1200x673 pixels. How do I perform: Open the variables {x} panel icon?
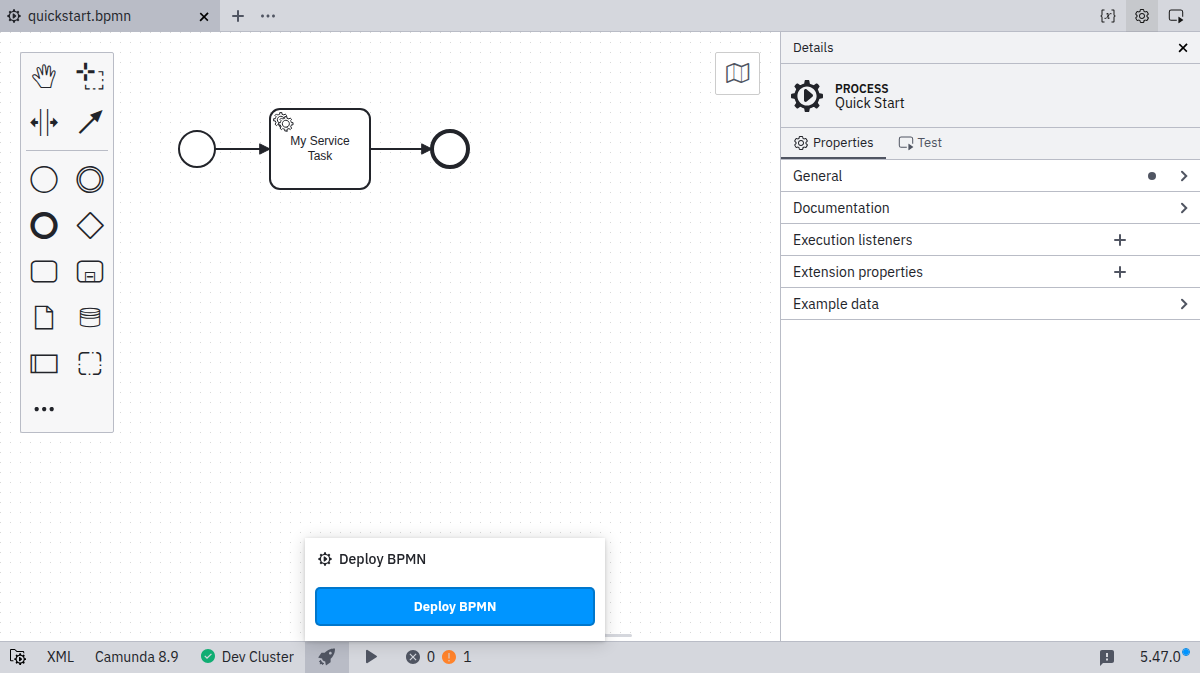[x=1107, y=16]
